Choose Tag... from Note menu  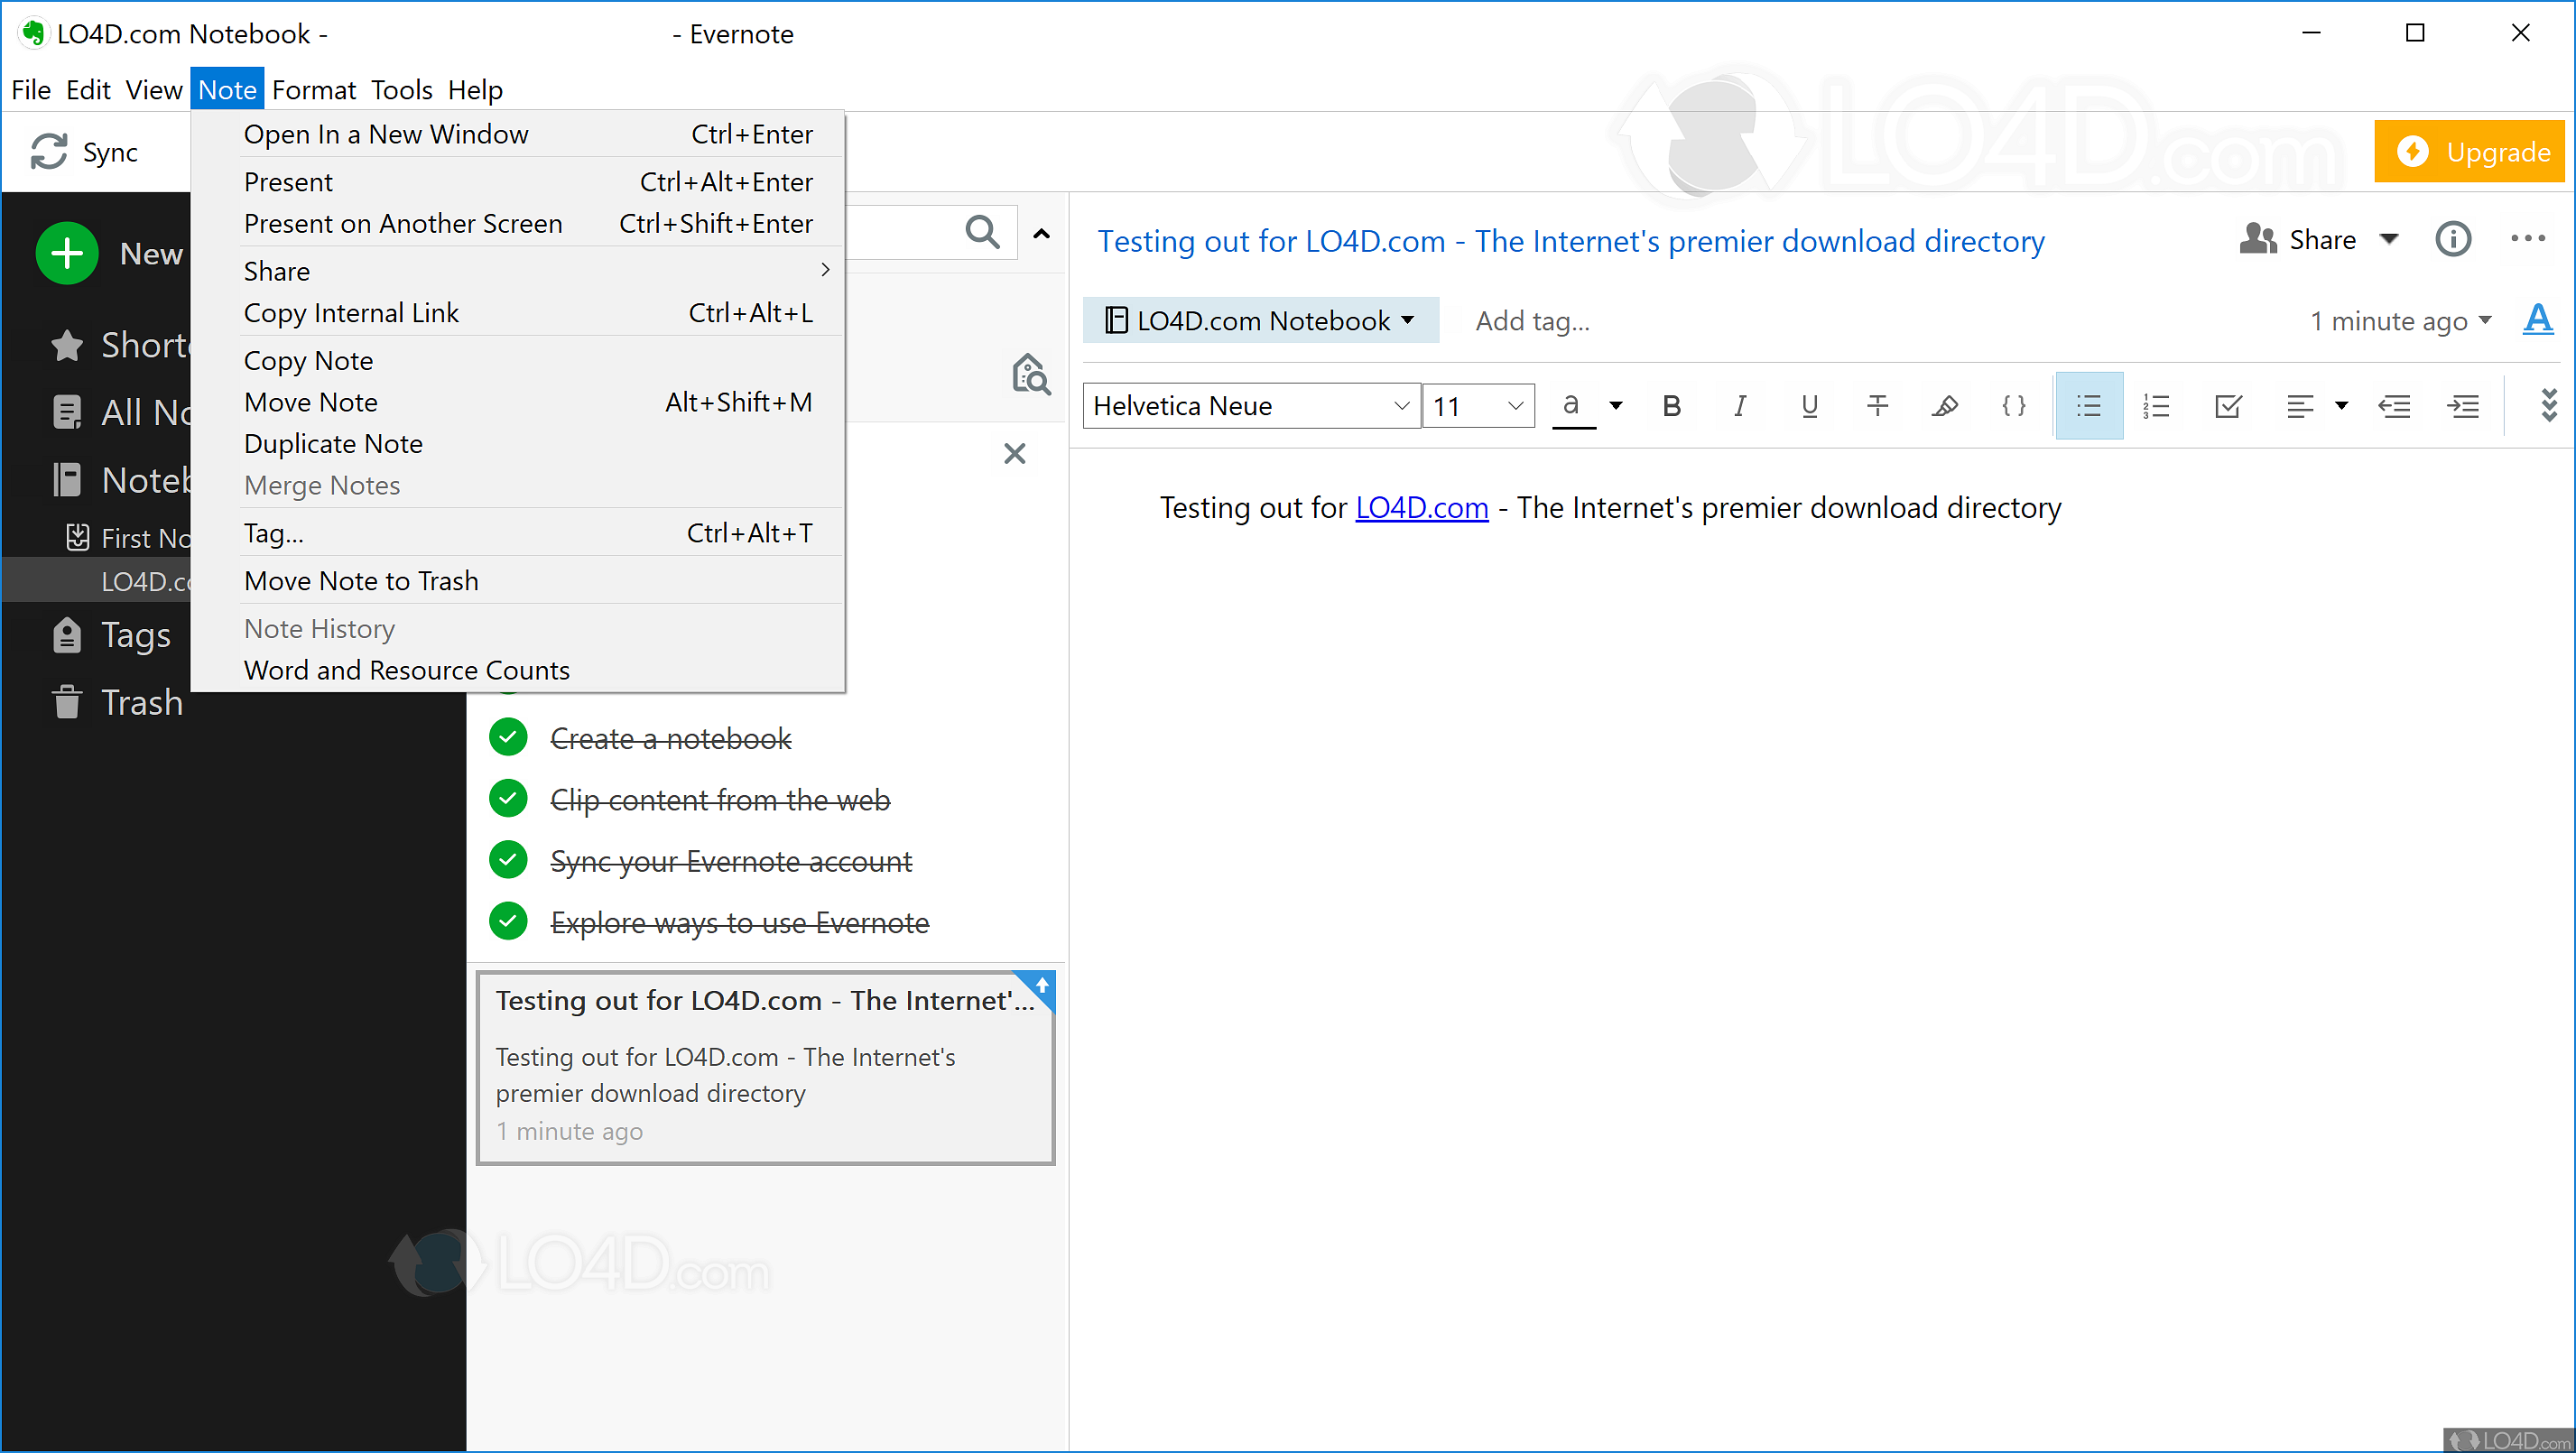click(517, 533)
